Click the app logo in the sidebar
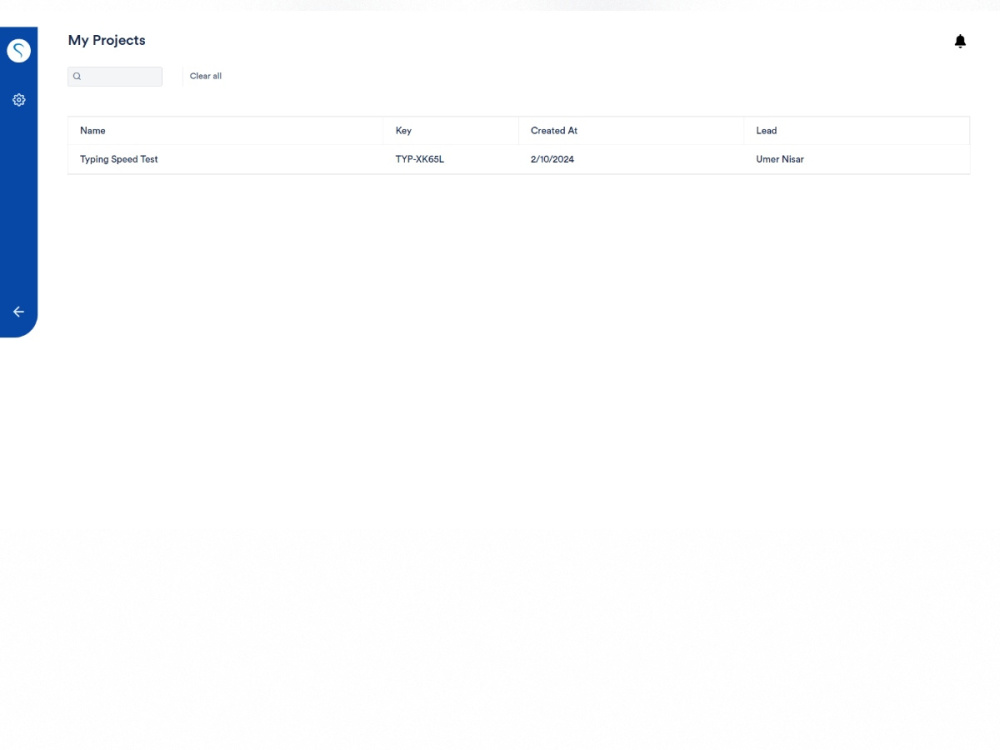 [x=18, y=50]
